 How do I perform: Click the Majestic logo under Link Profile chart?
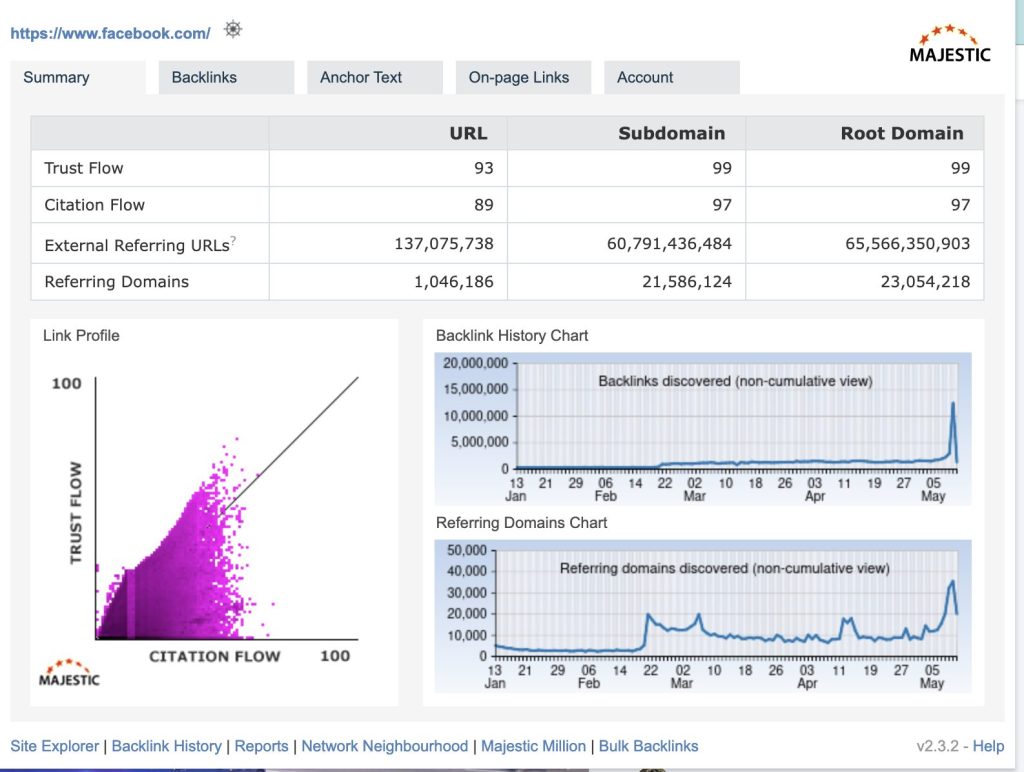(x=69, y=673)
